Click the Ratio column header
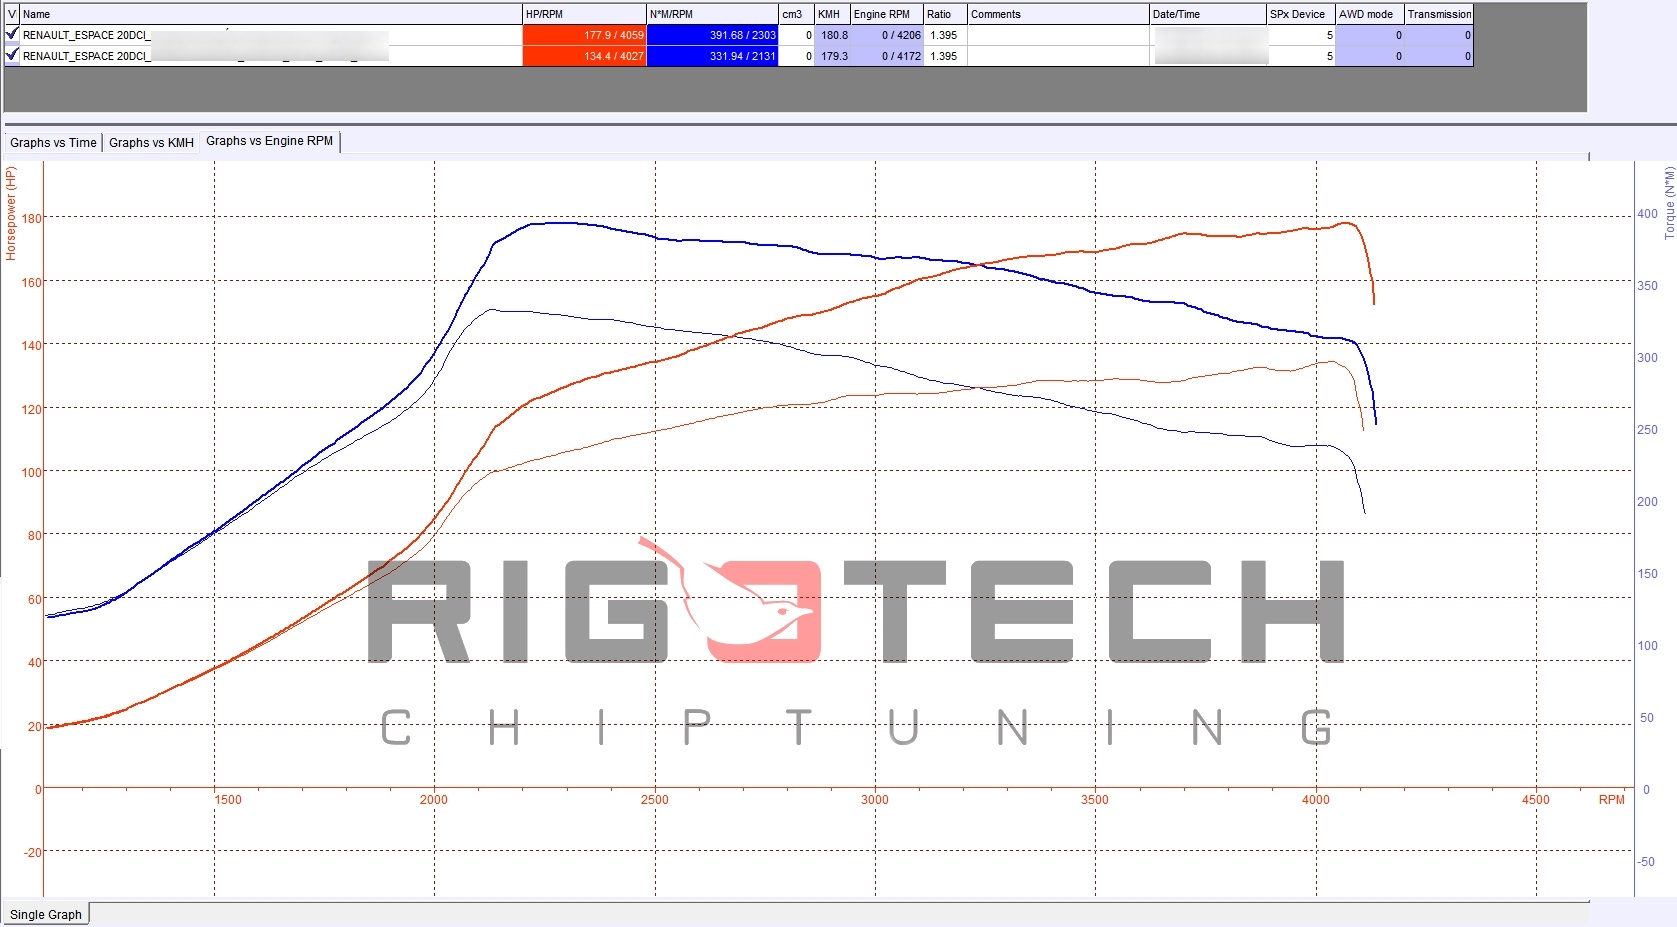 pos(945,14)
